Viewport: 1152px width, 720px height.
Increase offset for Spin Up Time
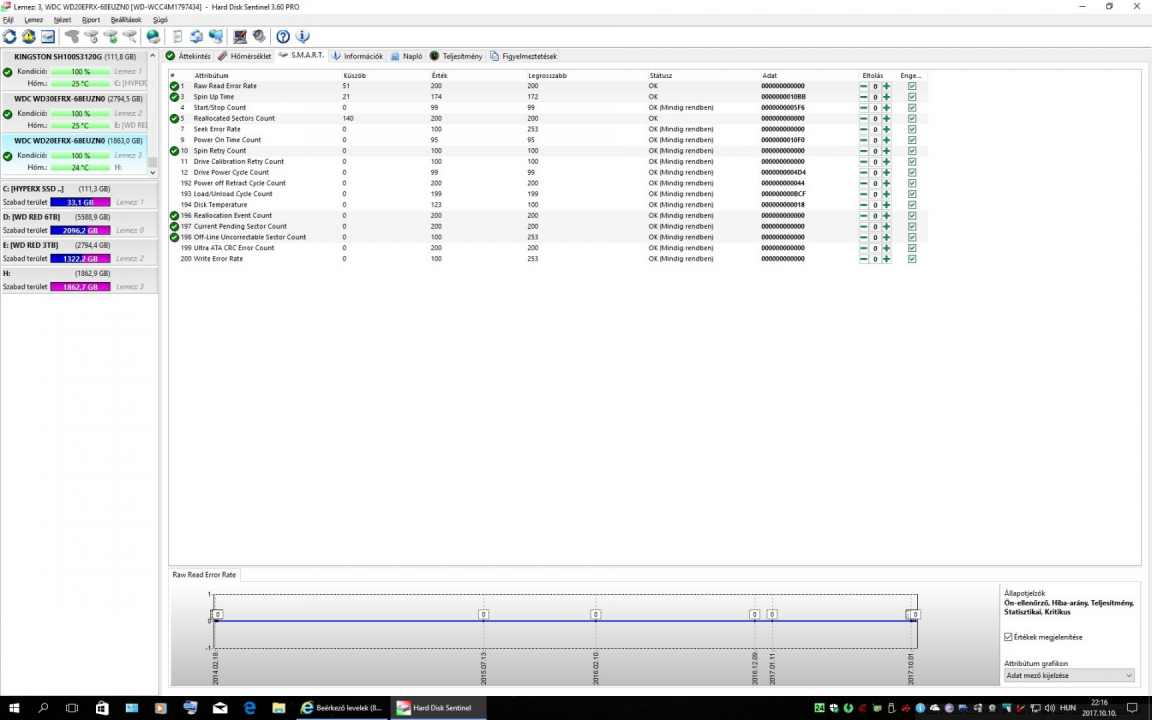pos(886,97)
